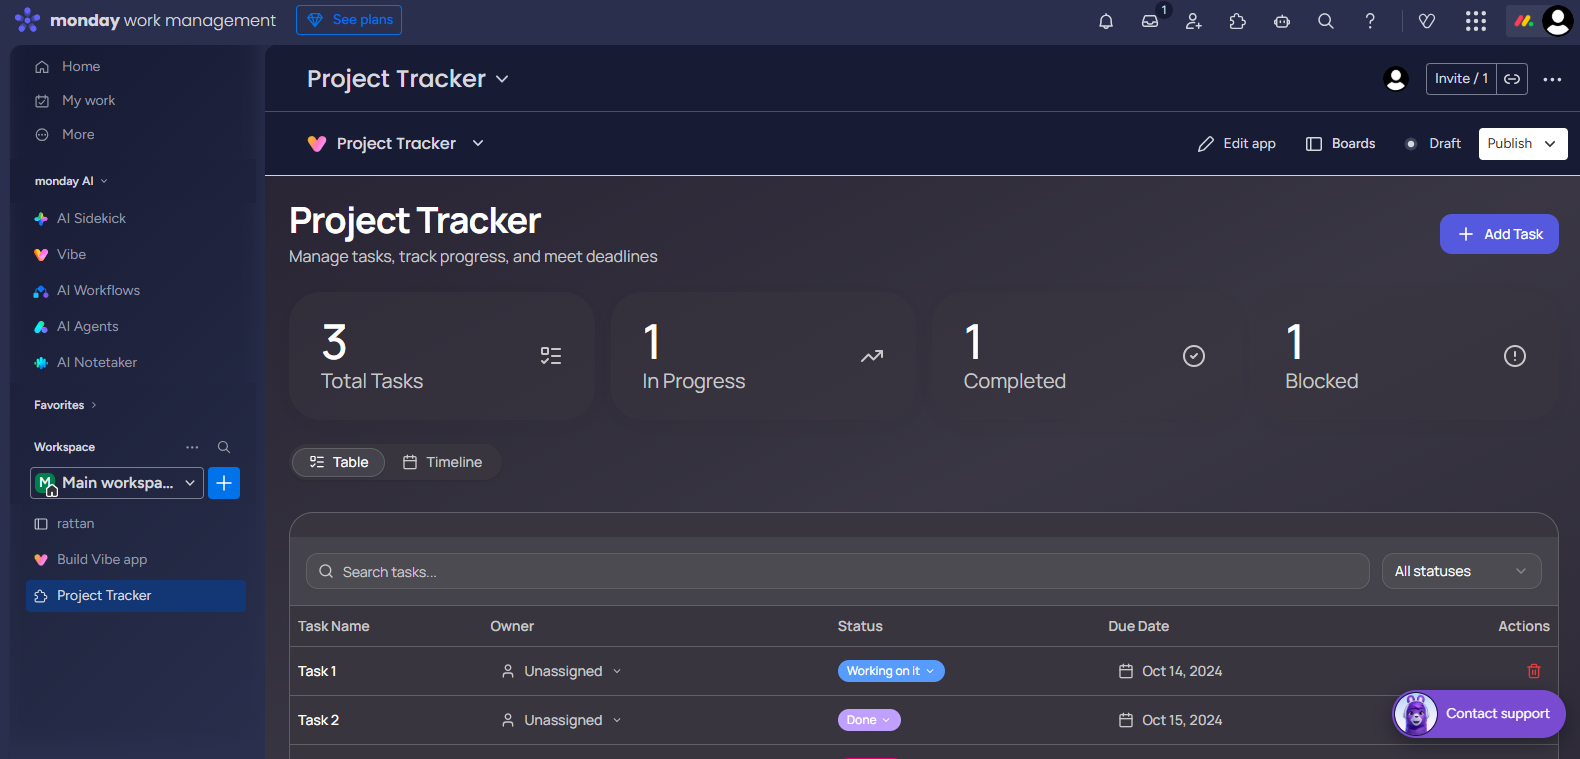Change Task 1 Working on it status
Screen dimensions: 1580x759
(891, 671)
